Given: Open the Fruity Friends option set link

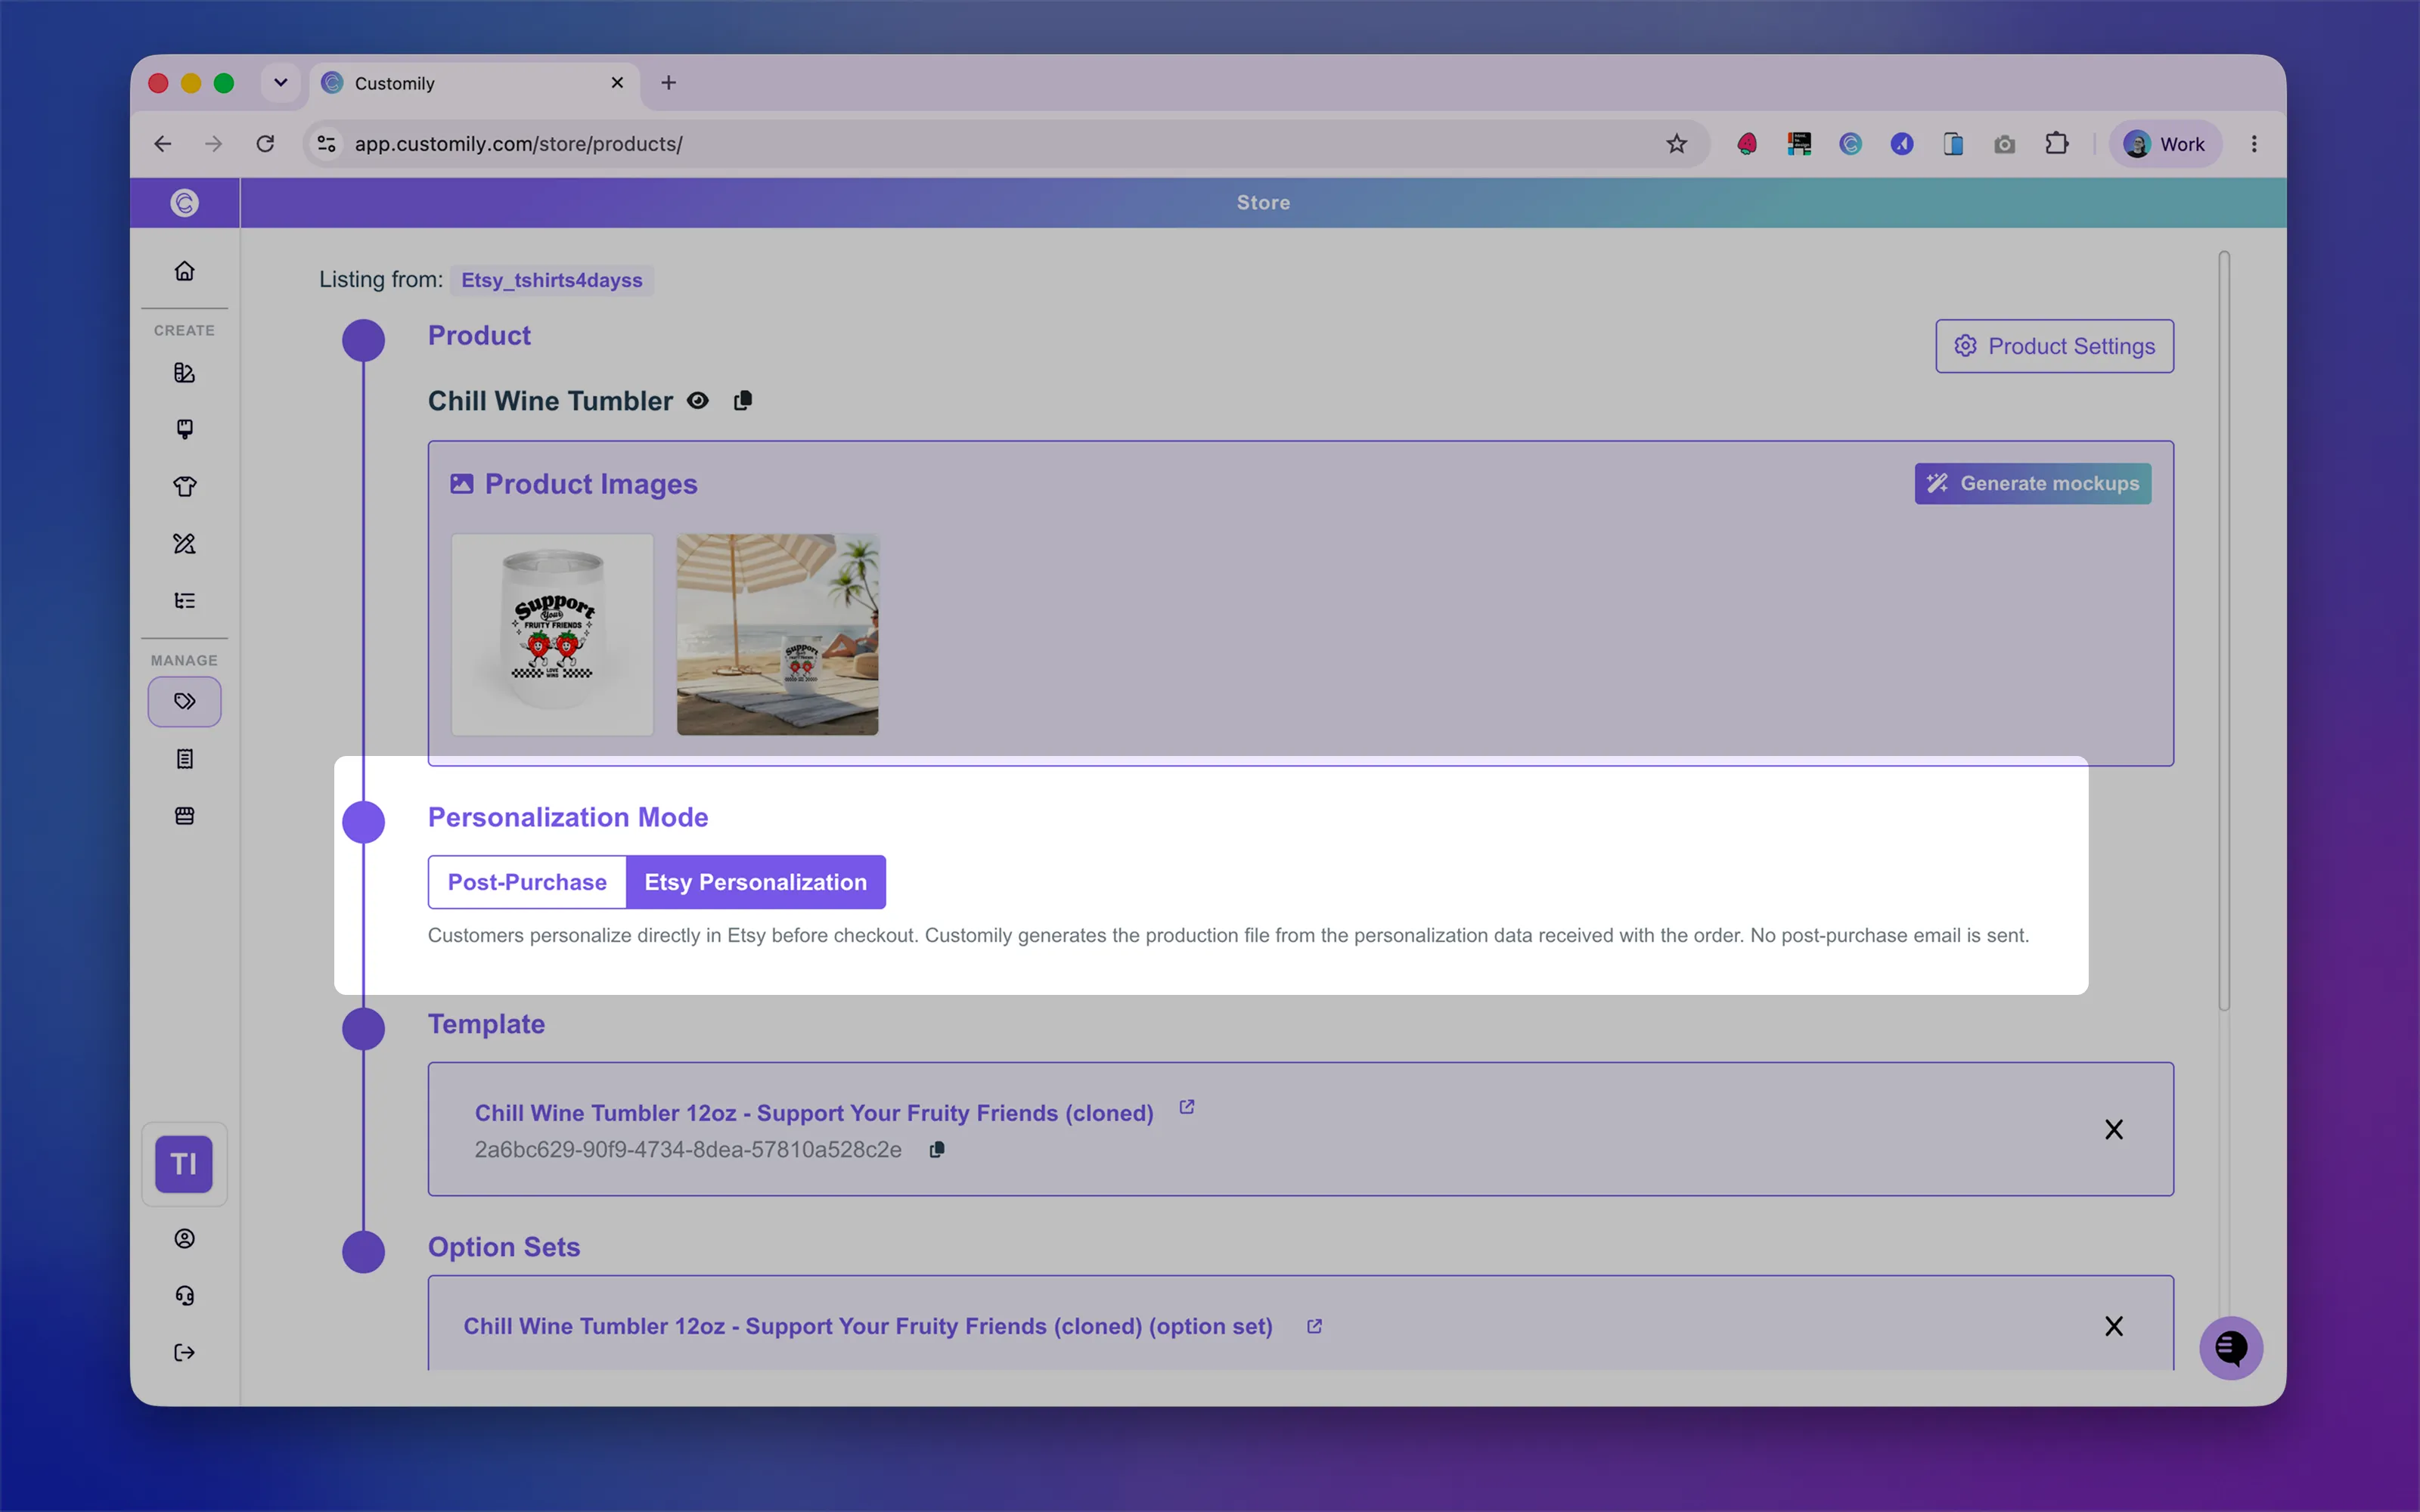Looking at the screenshot, I should pos(867,1326).
